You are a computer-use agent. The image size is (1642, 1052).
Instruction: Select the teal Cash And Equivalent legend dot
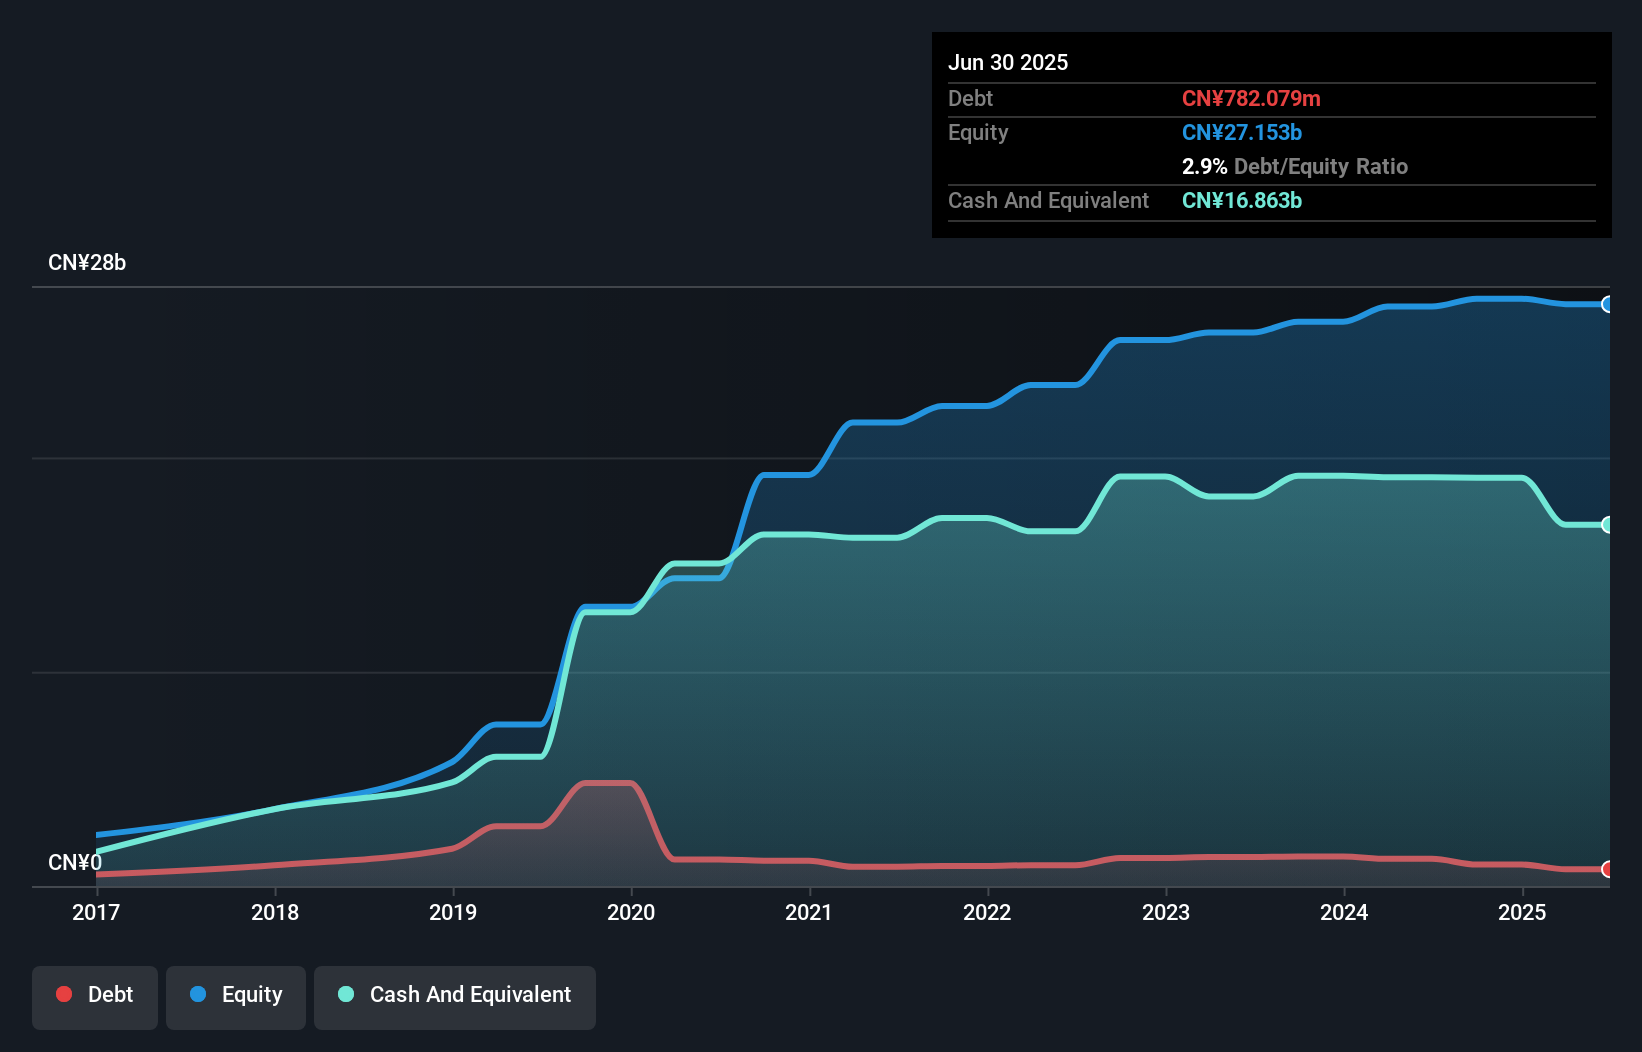pyautogui.click(x=346, y=994)
